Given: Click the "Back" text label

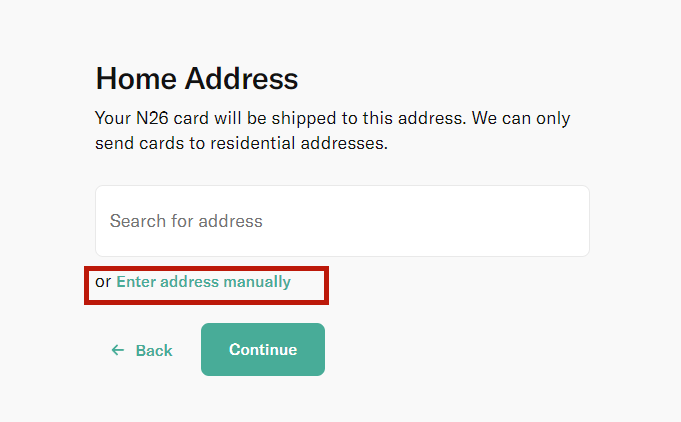Looking at the screenshot, I should (x=154, y=350).
